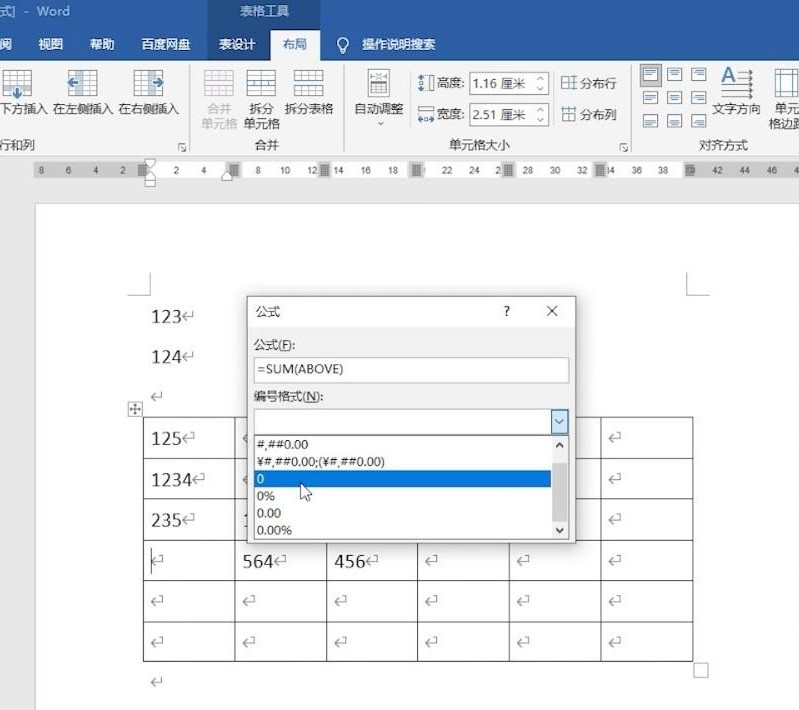
Task: Click the format list scrollbar thumb
Action: 560,491
